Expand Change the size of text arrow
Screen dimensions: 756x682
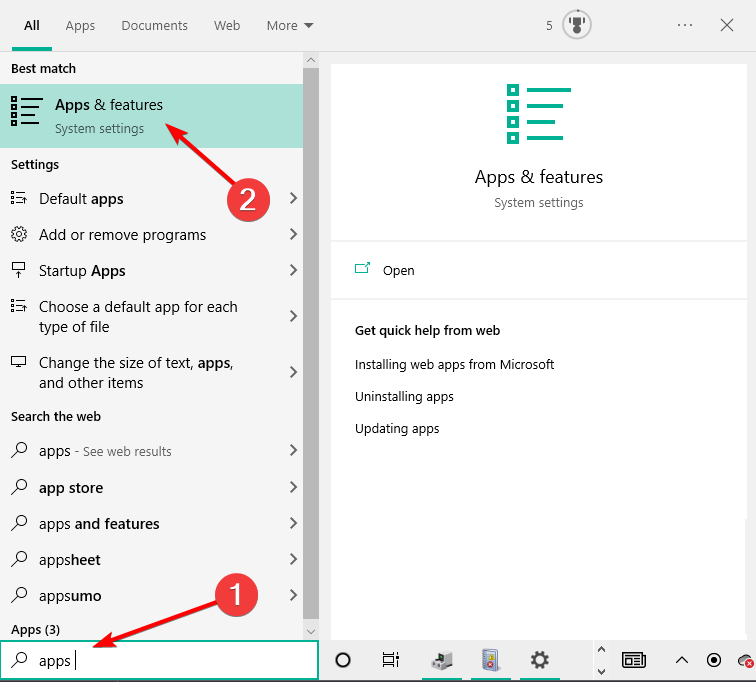pos(293,372)
